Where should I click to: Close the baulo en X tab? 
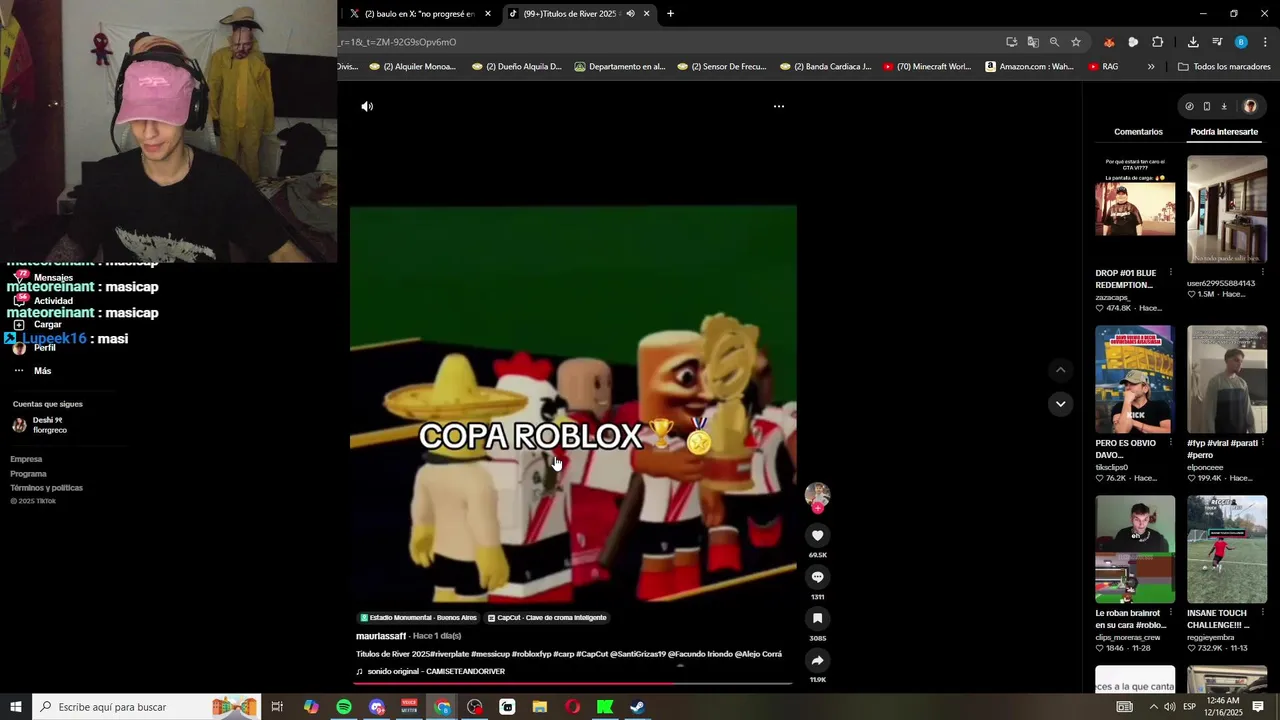click(x=488, y=14)
